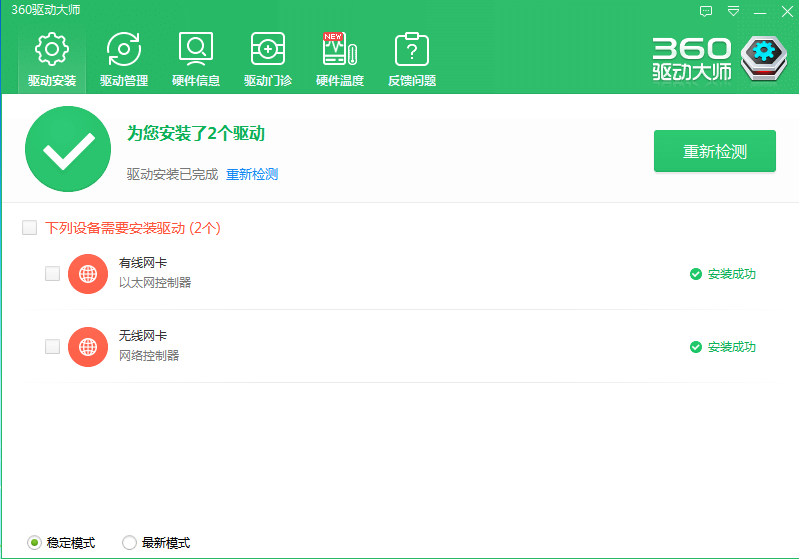The height and width of the screenshot is (559, 799).
Task: Click the 无线网卡 red globe icon
Action: point(88,347)
